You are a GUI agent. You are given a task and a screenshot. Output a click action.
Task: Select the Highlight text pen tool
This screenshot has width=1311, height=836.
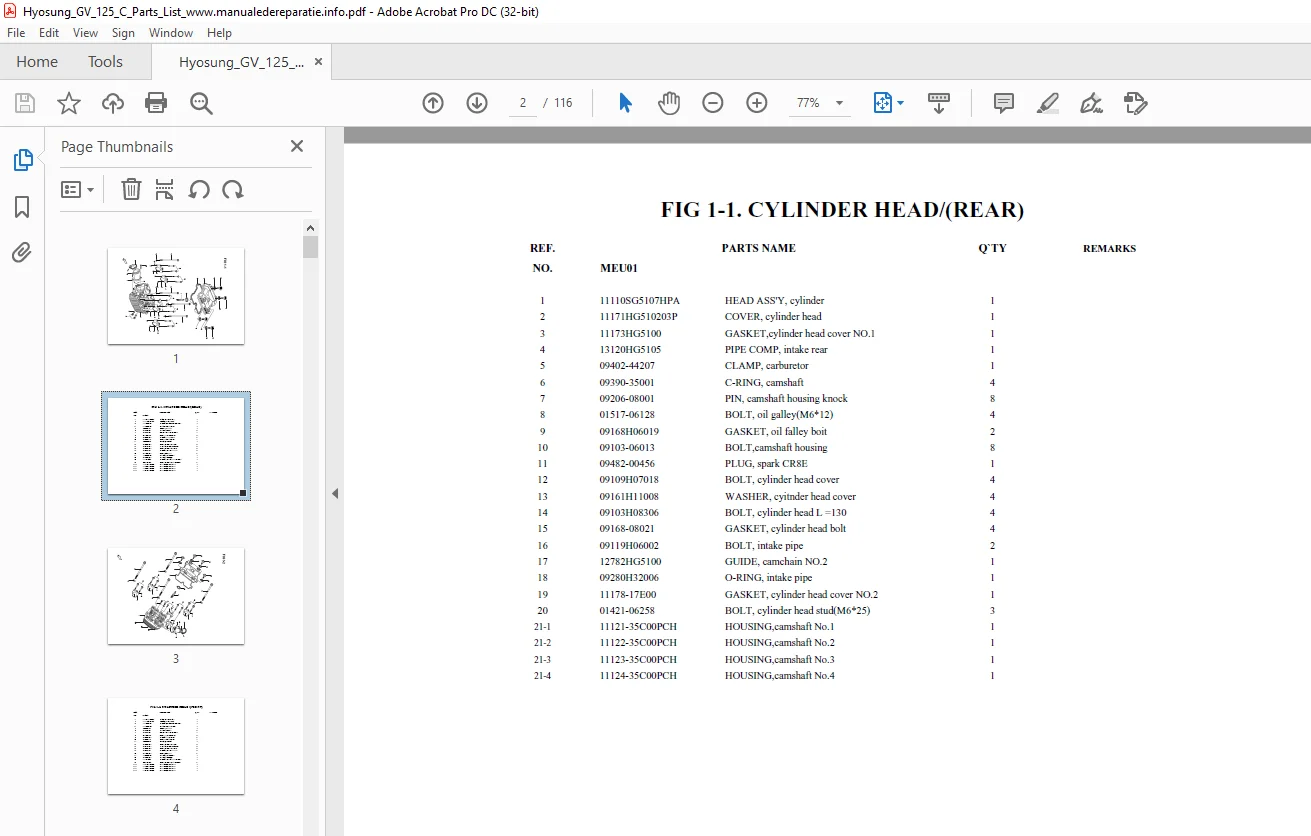[1048, 103]
